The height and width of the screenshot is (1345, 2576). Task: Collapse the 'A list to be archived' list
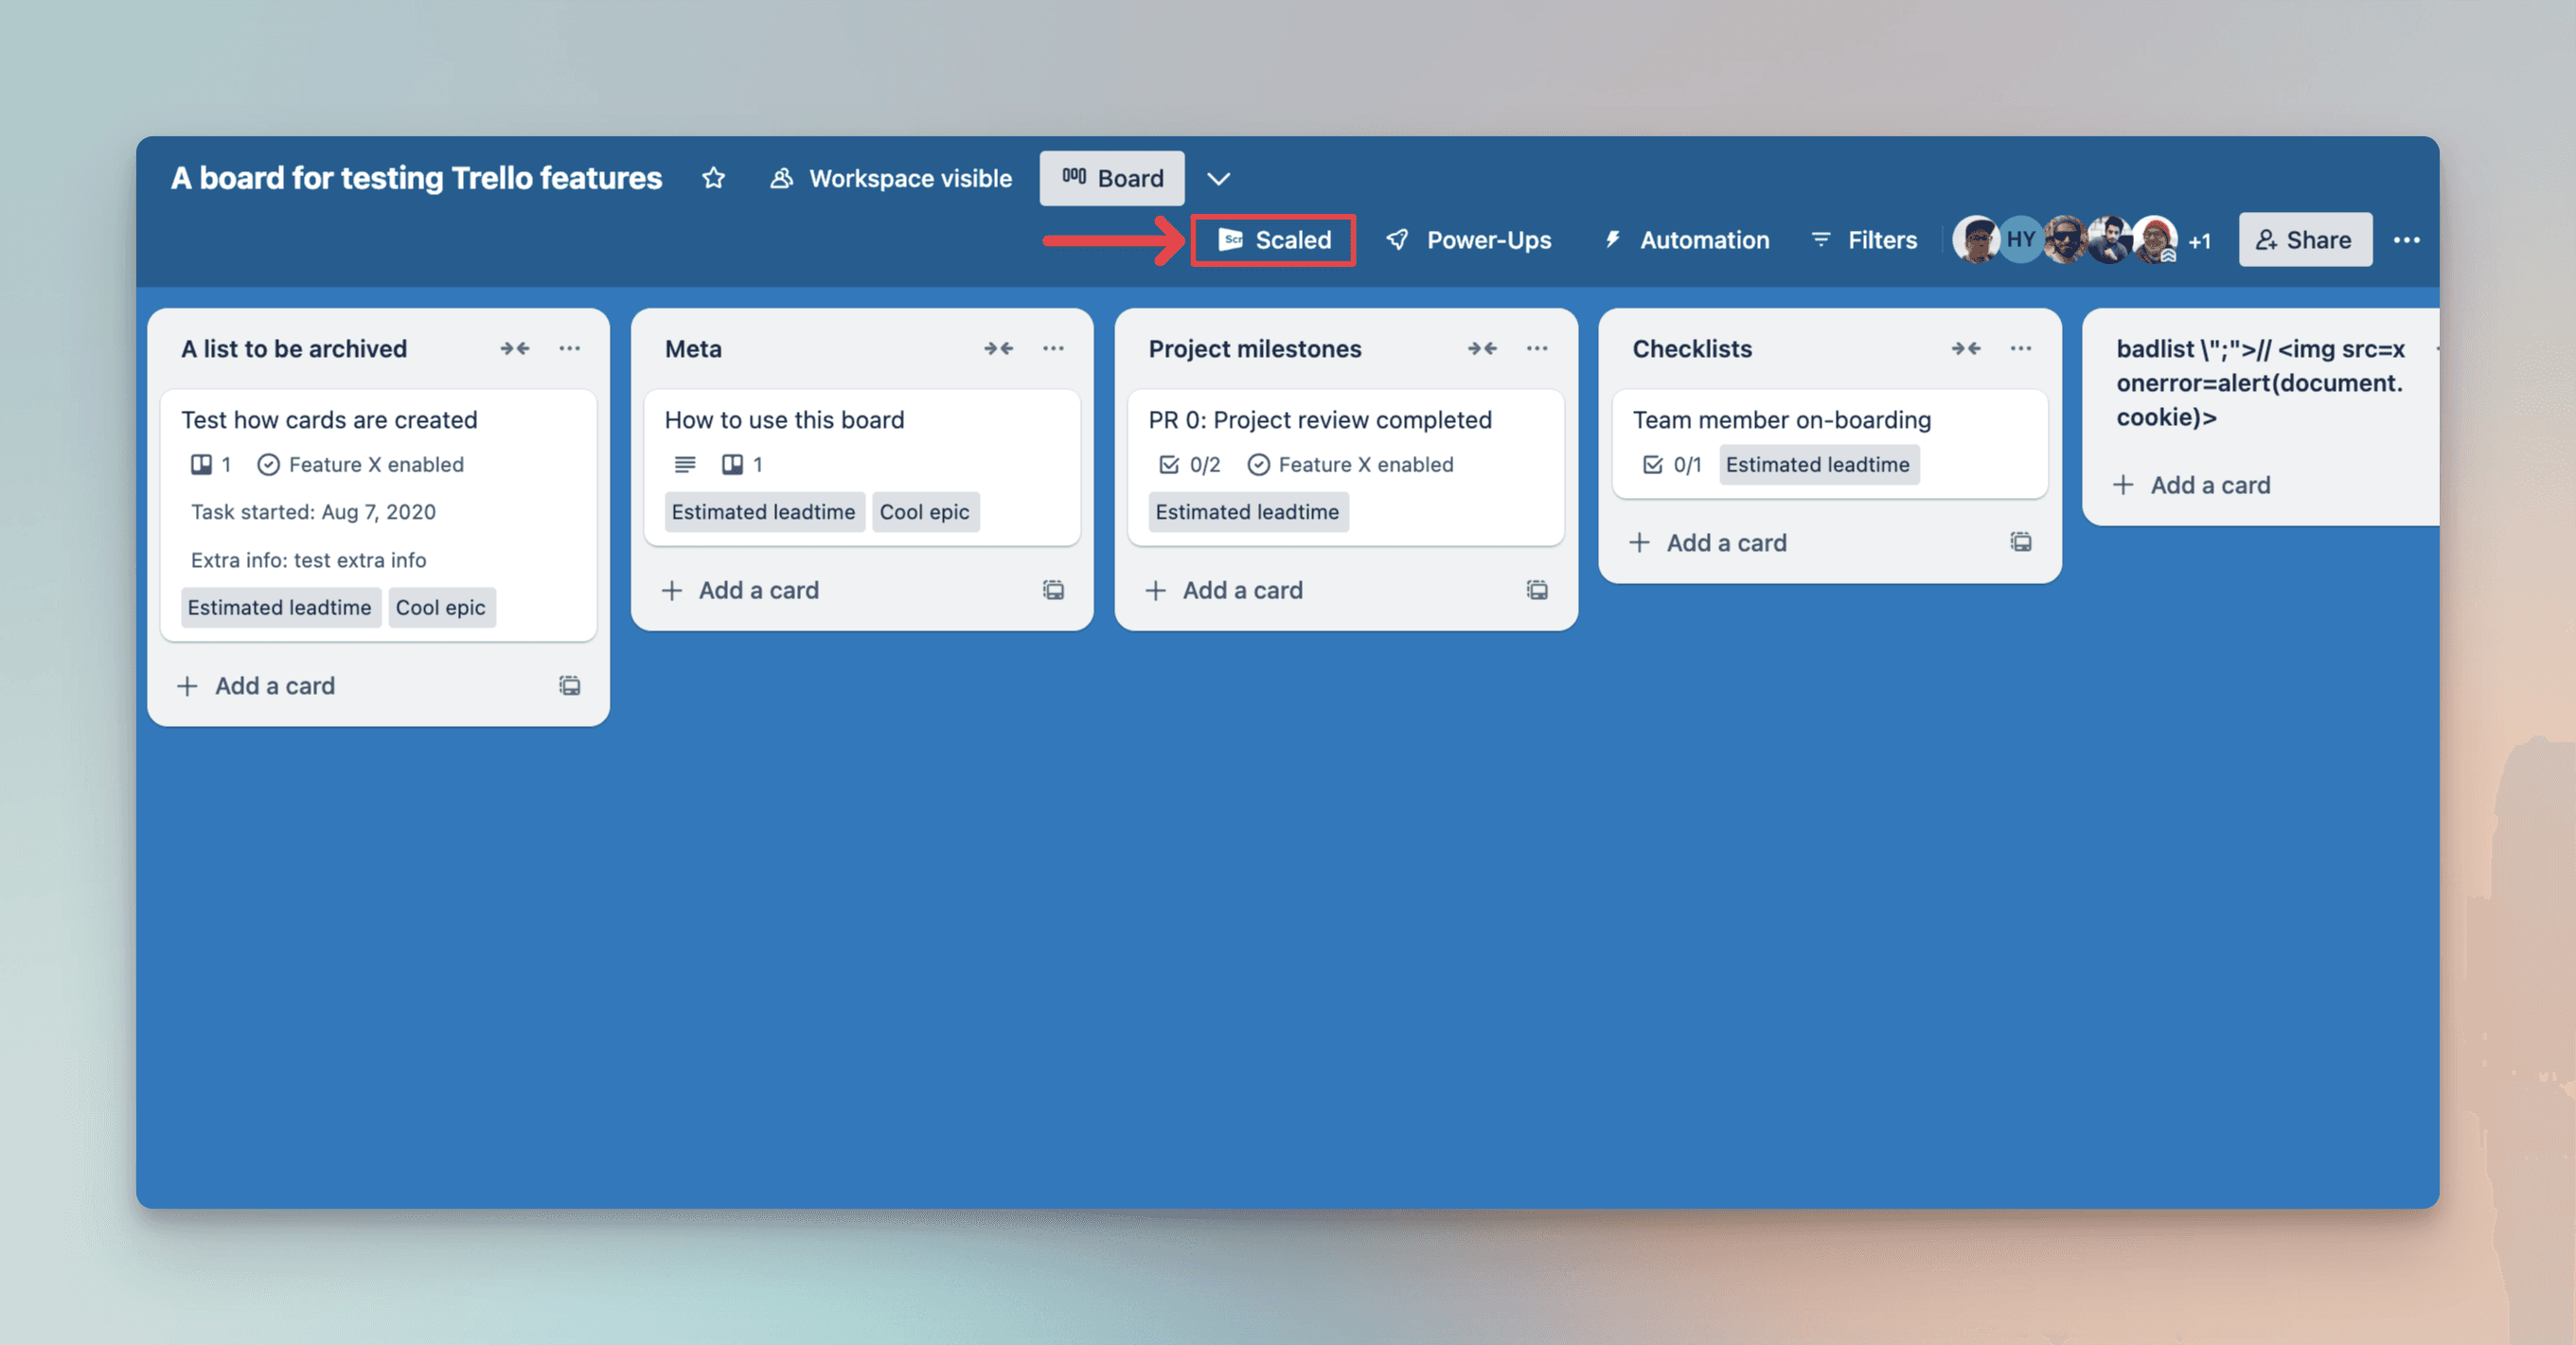click(514, 348)
